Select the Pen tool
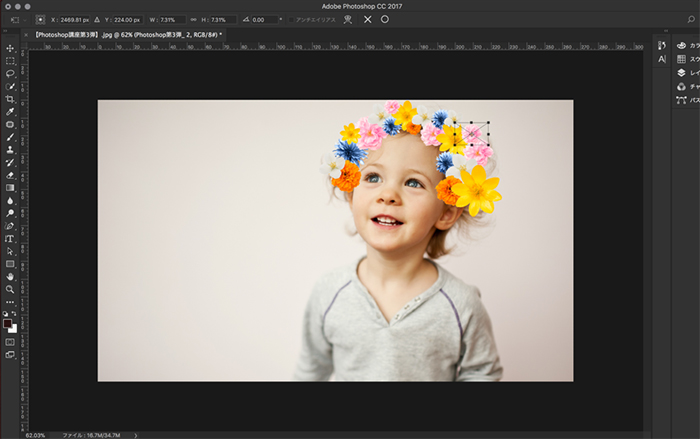 tap(10, 226)
